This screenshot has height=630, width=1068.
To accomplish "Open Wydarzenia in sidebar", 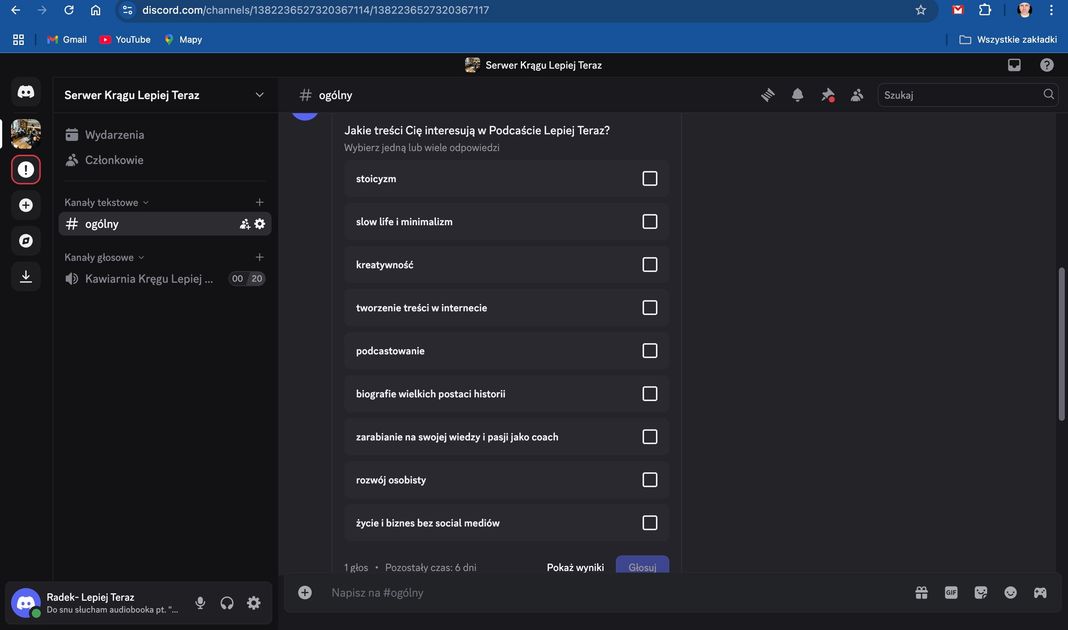I will (114, 135).
